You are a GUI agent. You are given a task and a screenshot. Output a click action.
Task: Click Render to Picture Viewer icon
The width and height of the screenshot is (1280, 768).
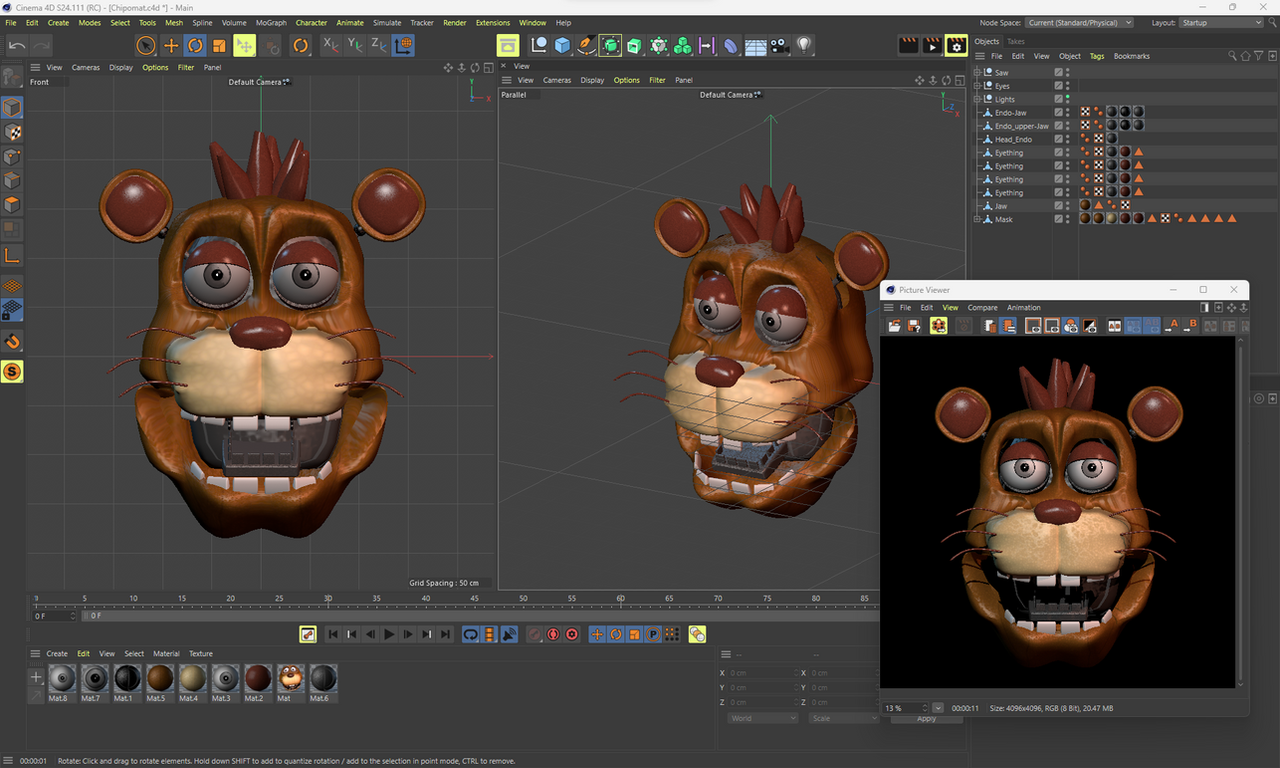tap(932, 45)
